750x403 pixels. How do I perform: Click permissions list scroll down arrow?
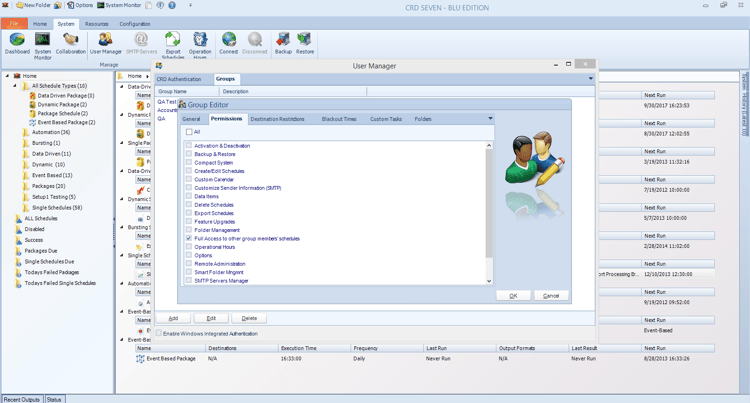(x=489, y=281)
